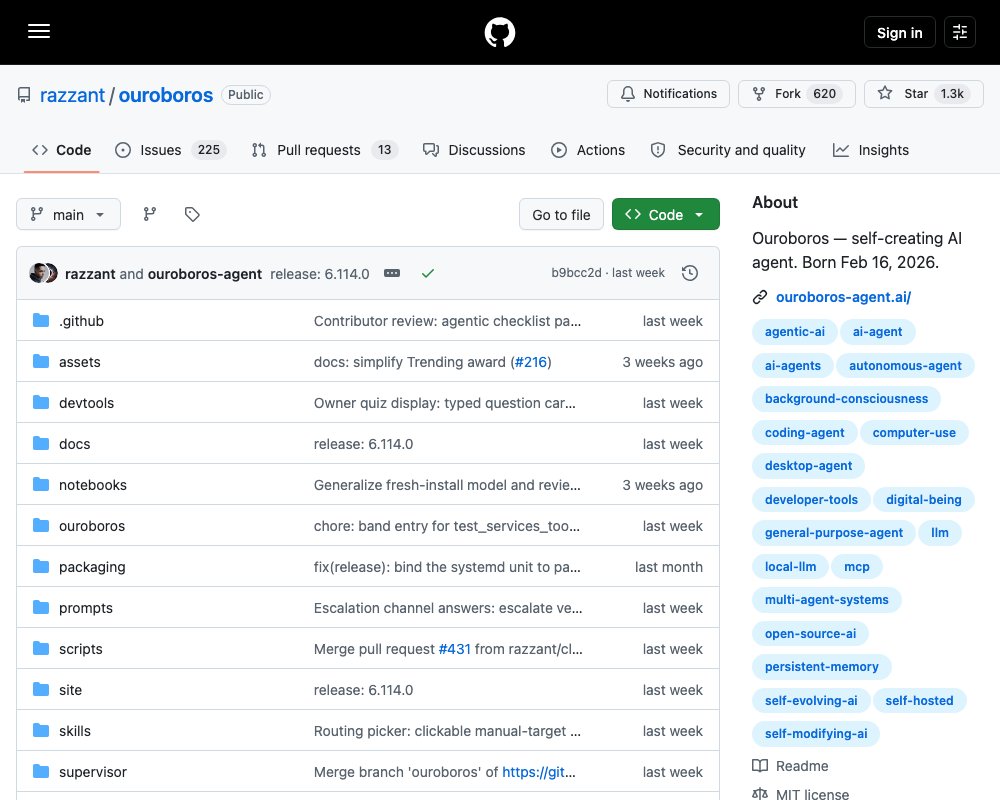Open the hamburger navigation menu

pos(39,31)
